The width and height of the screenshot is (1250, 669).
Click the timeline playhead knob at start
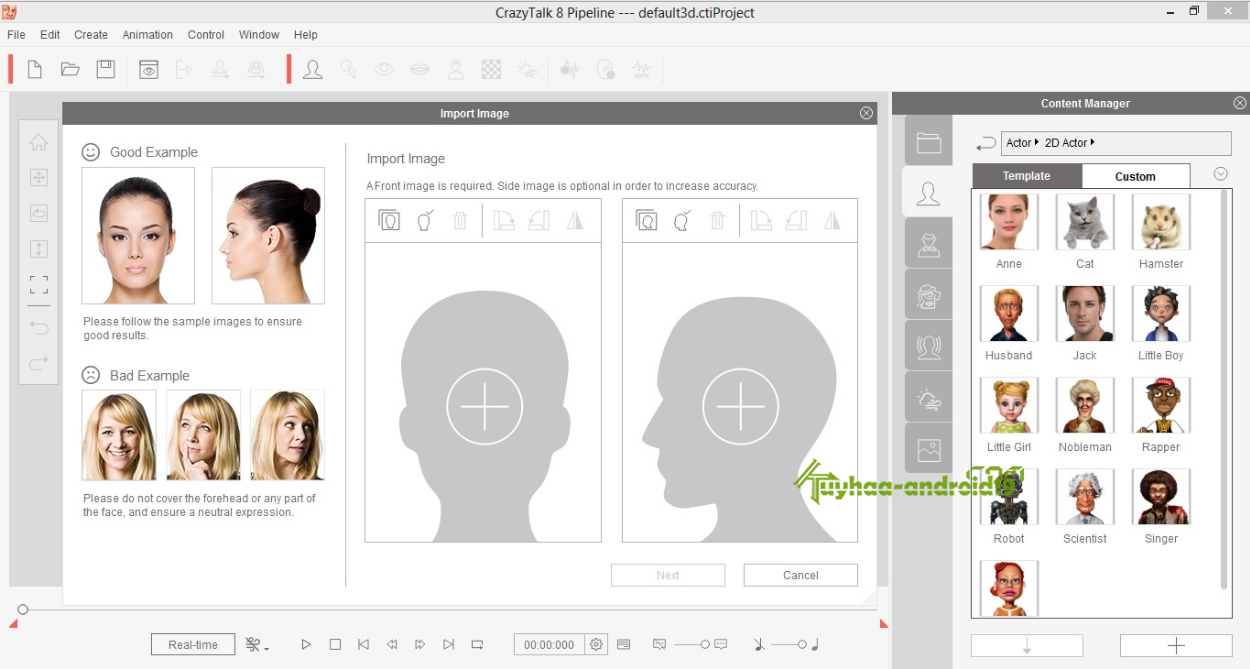[x=23, y=609]
